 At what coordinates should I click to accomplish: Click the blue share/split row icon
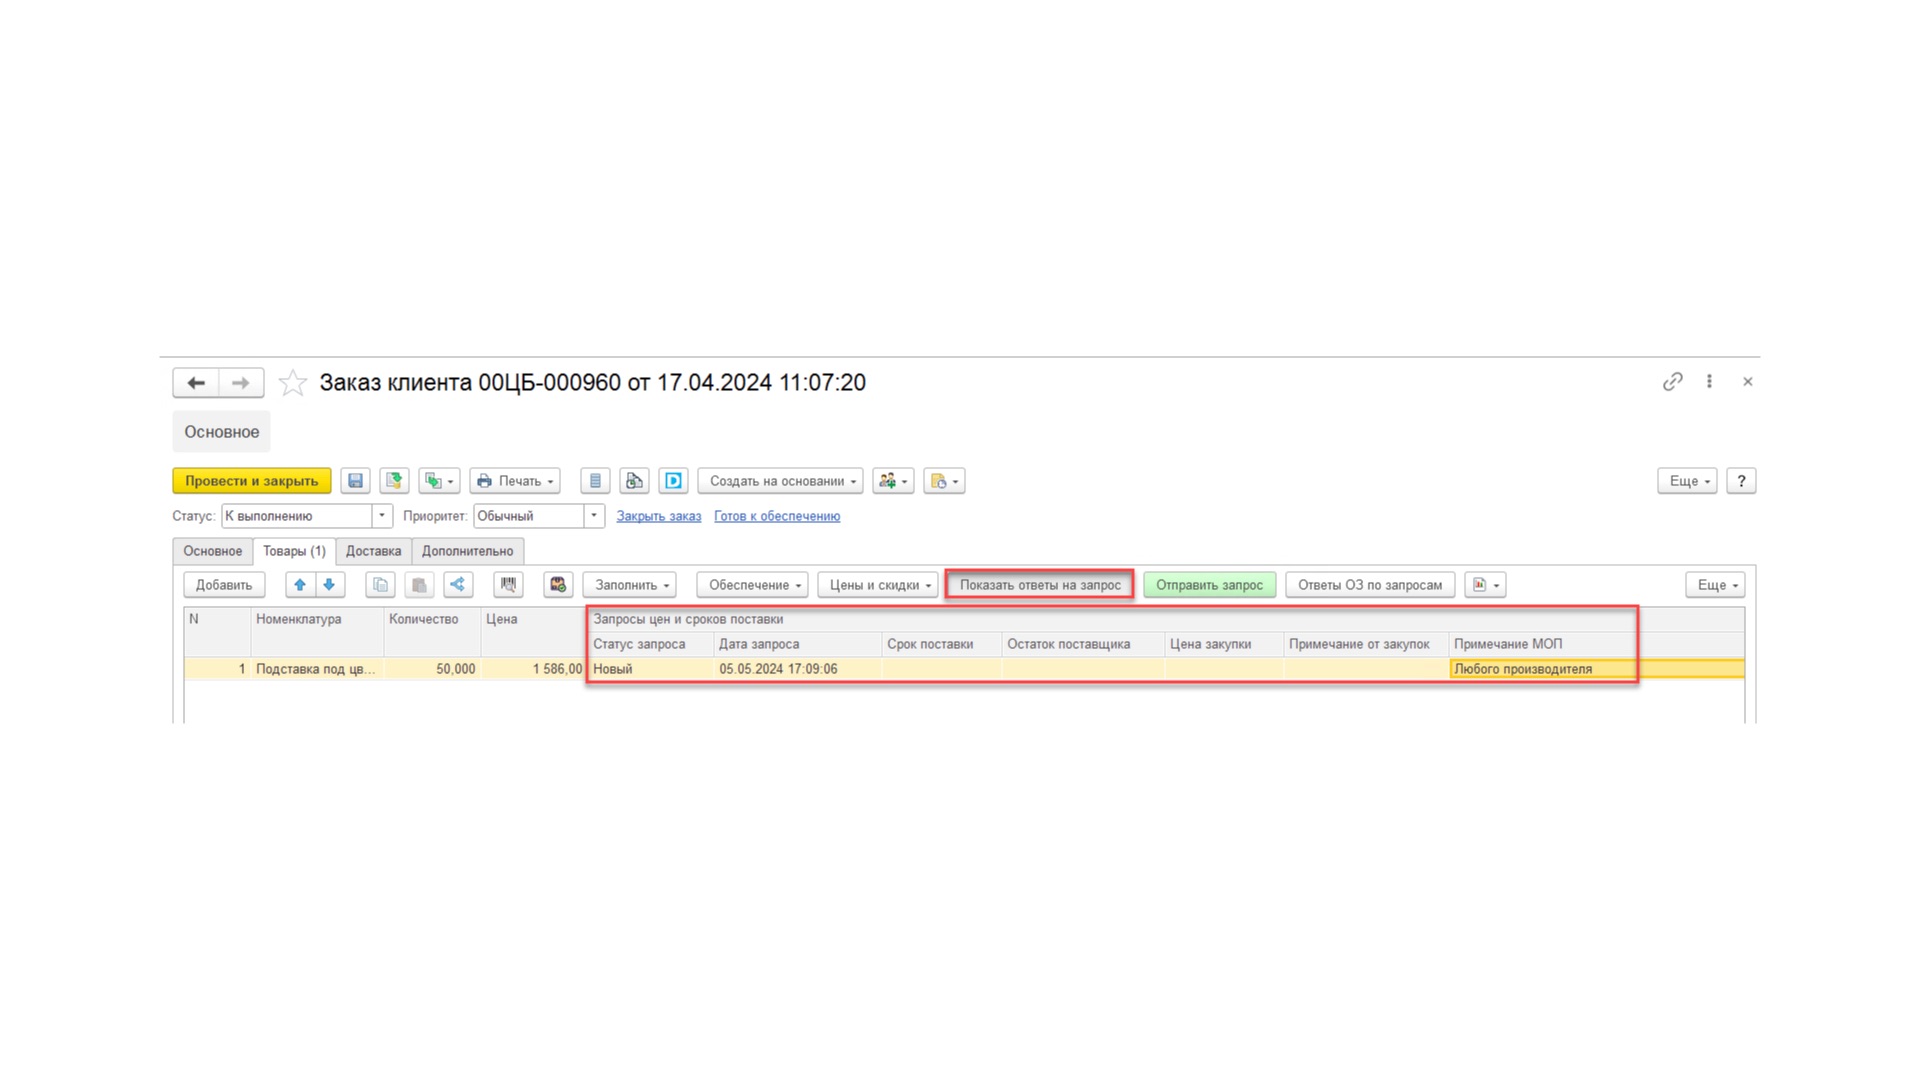coord(458,585)
